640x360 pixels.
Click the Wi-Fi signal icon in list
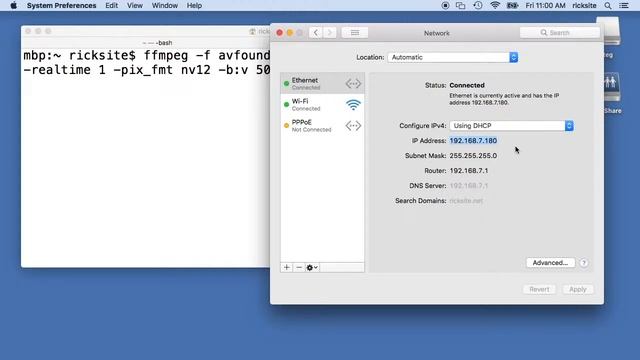[353, 105]
